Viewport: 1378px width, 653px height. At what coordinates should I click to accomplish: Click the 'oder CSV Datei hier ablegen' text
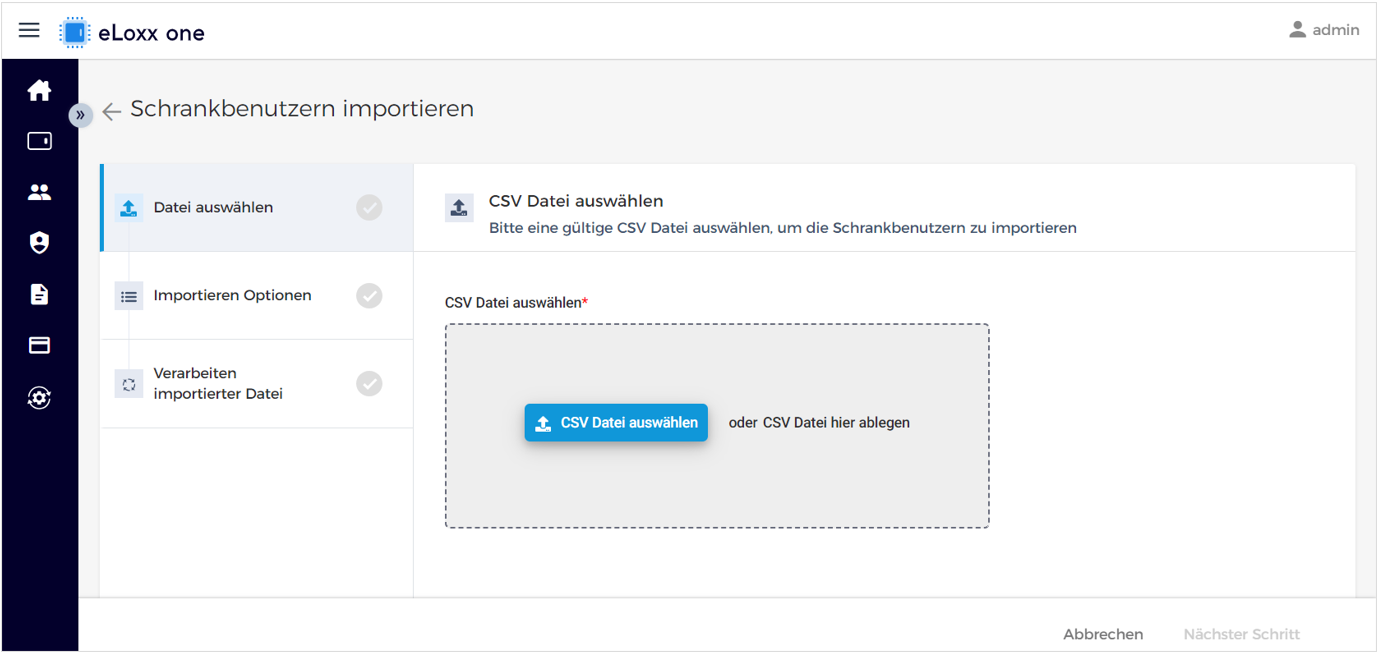819,423
